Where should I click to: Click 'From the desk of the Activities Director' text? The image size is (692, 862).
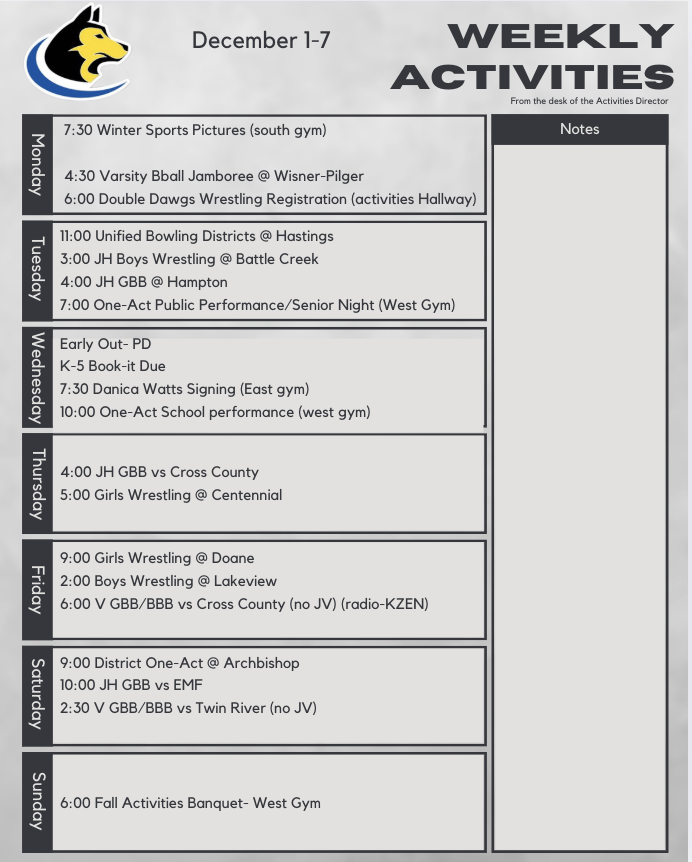coord(589,101)
